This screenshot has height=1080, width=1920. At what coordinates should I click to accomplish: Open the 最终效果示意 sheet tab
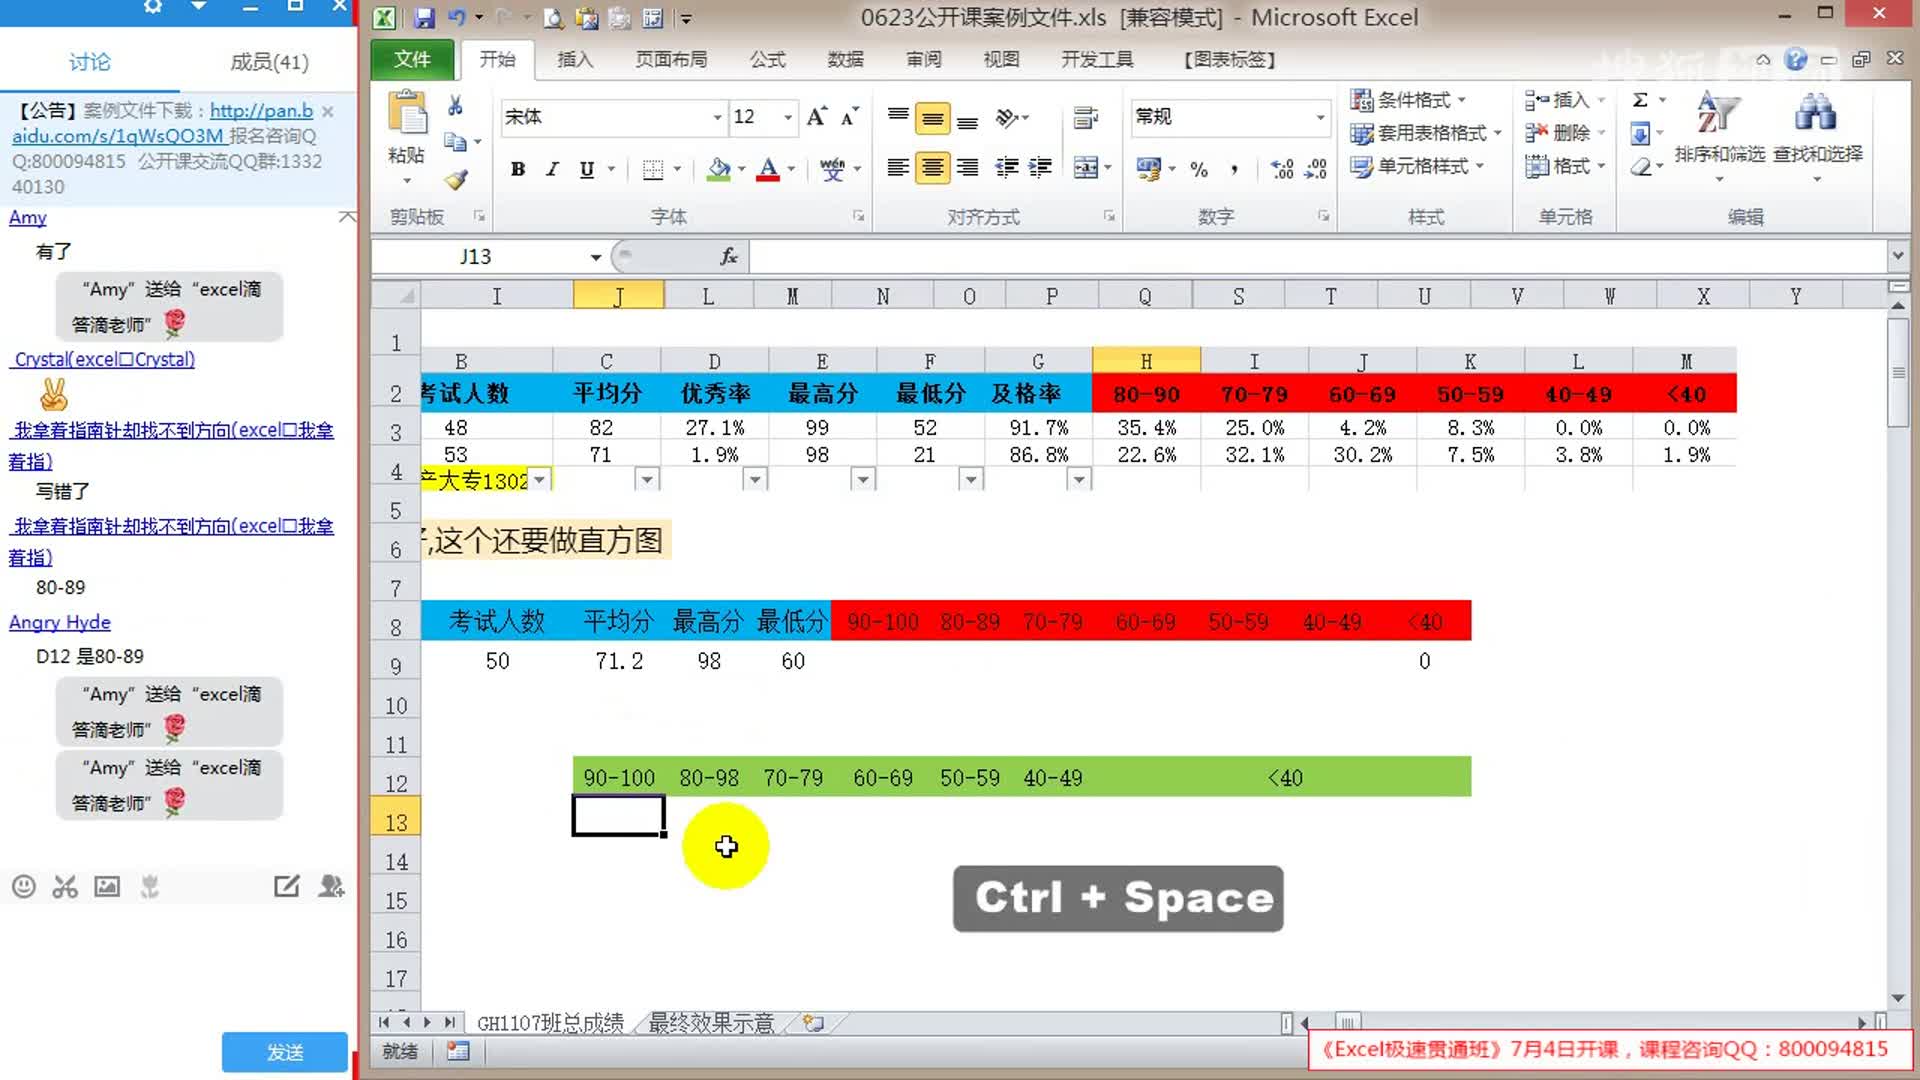tap(711, 1023)
